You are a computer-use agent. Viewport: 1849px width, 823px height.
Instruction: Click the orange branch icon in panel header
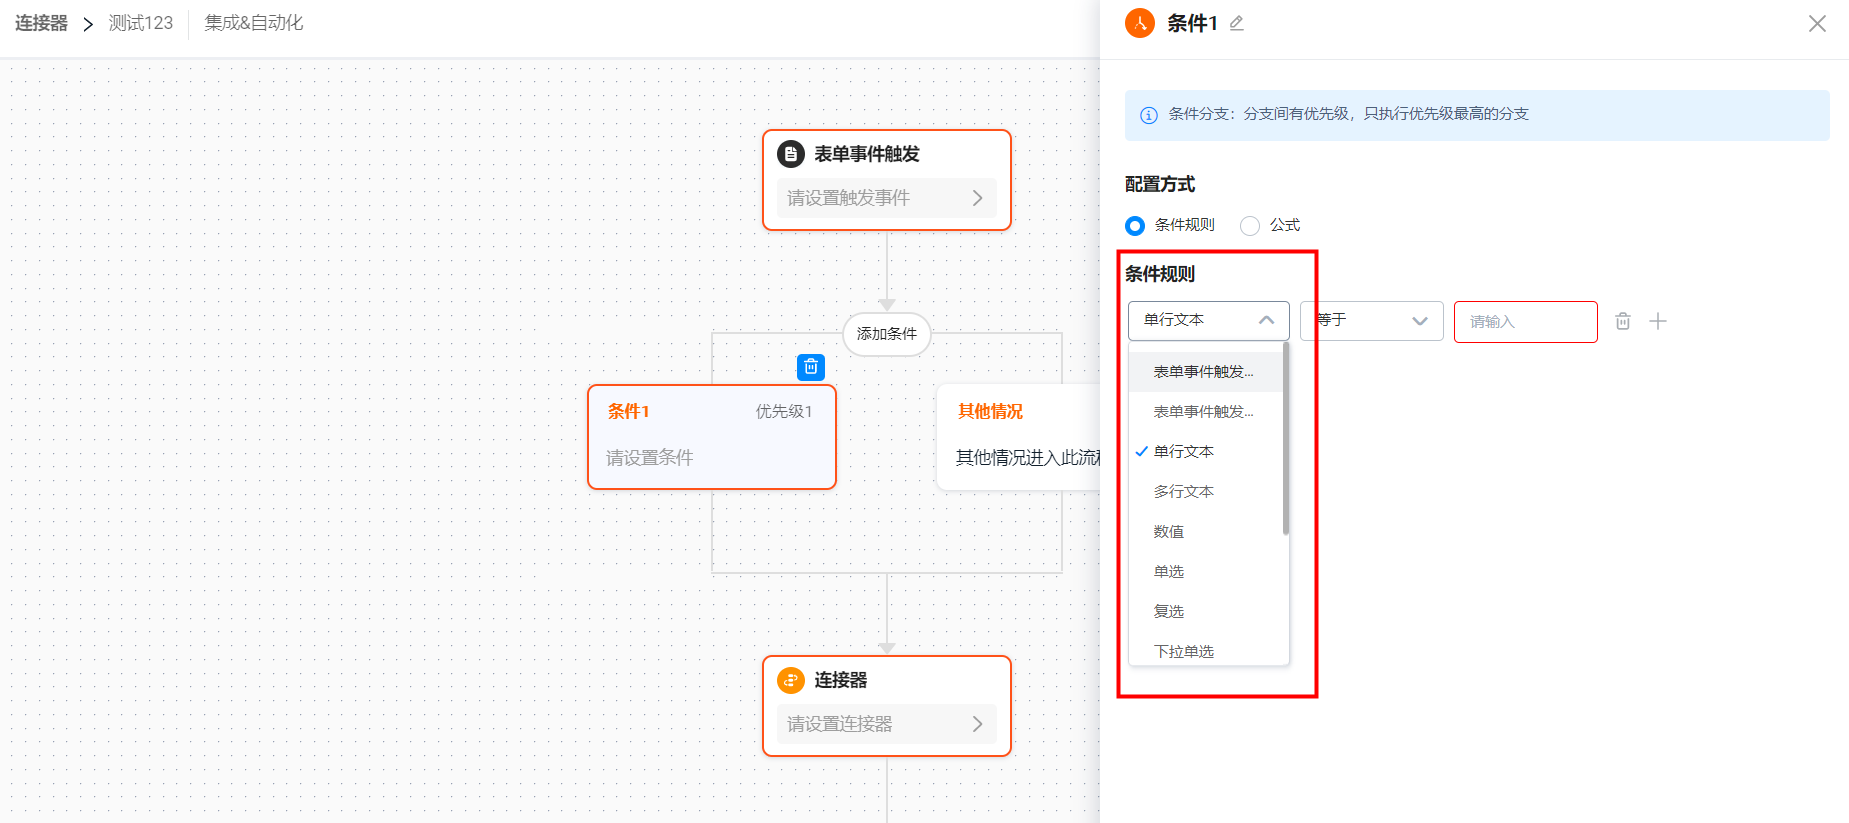1140,23
